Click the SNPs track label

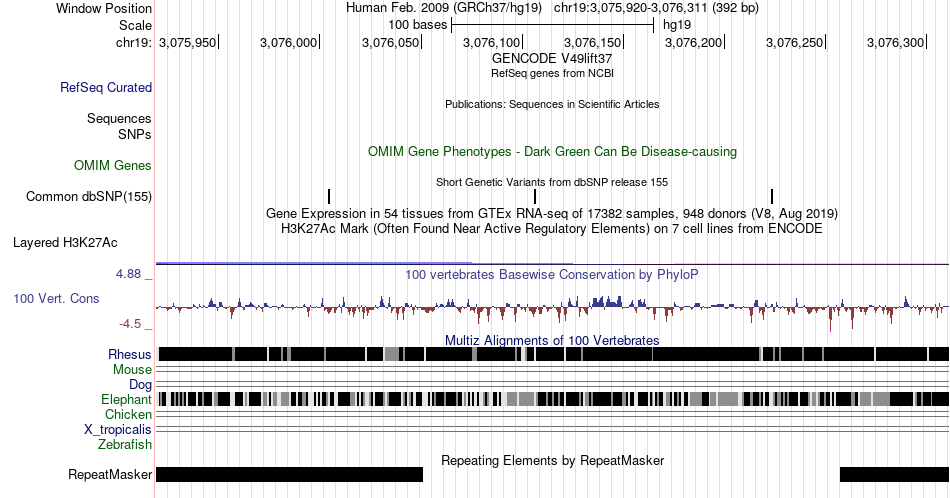click(x=135, y=134)
